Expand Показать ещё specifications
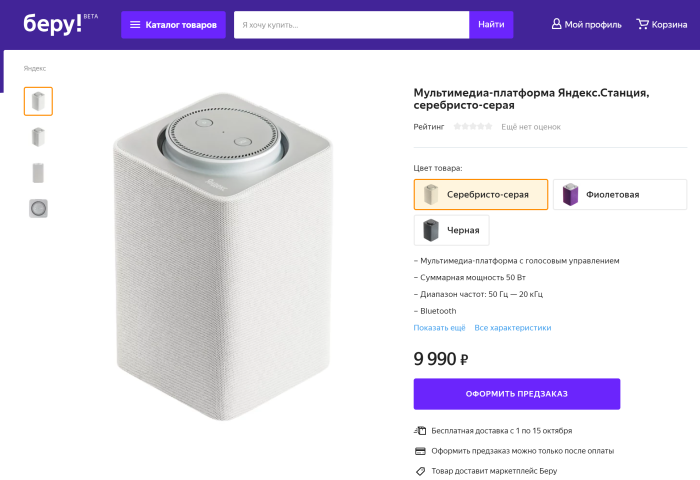 coord(439,328)
